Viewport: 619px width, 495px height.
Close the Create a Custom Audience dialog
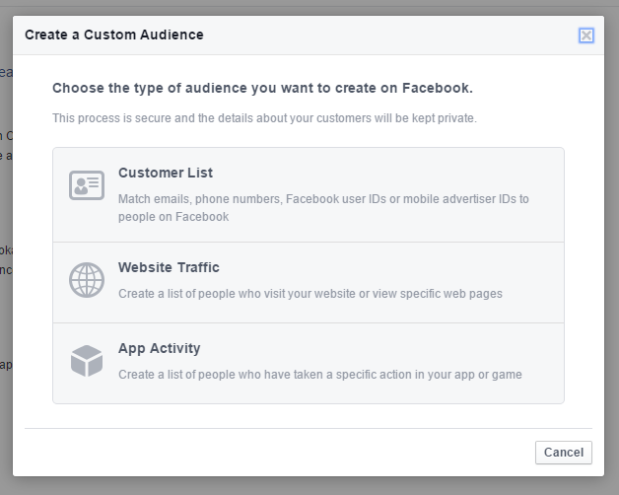tap(586, 36)
